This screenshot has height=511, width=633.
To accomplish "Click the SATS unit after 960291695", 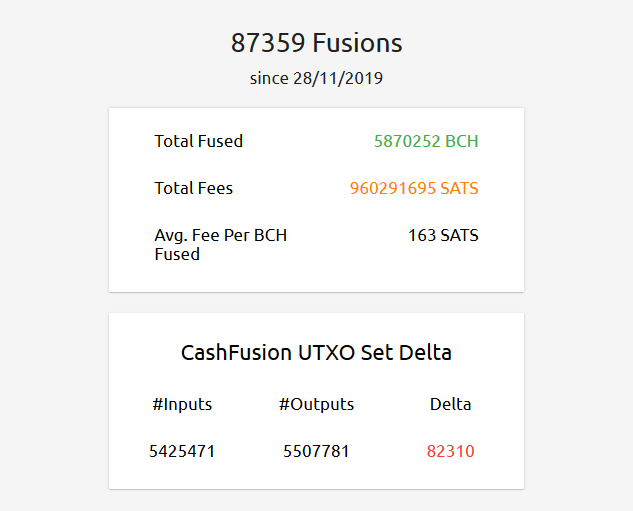I will click(x=459, y=188).
